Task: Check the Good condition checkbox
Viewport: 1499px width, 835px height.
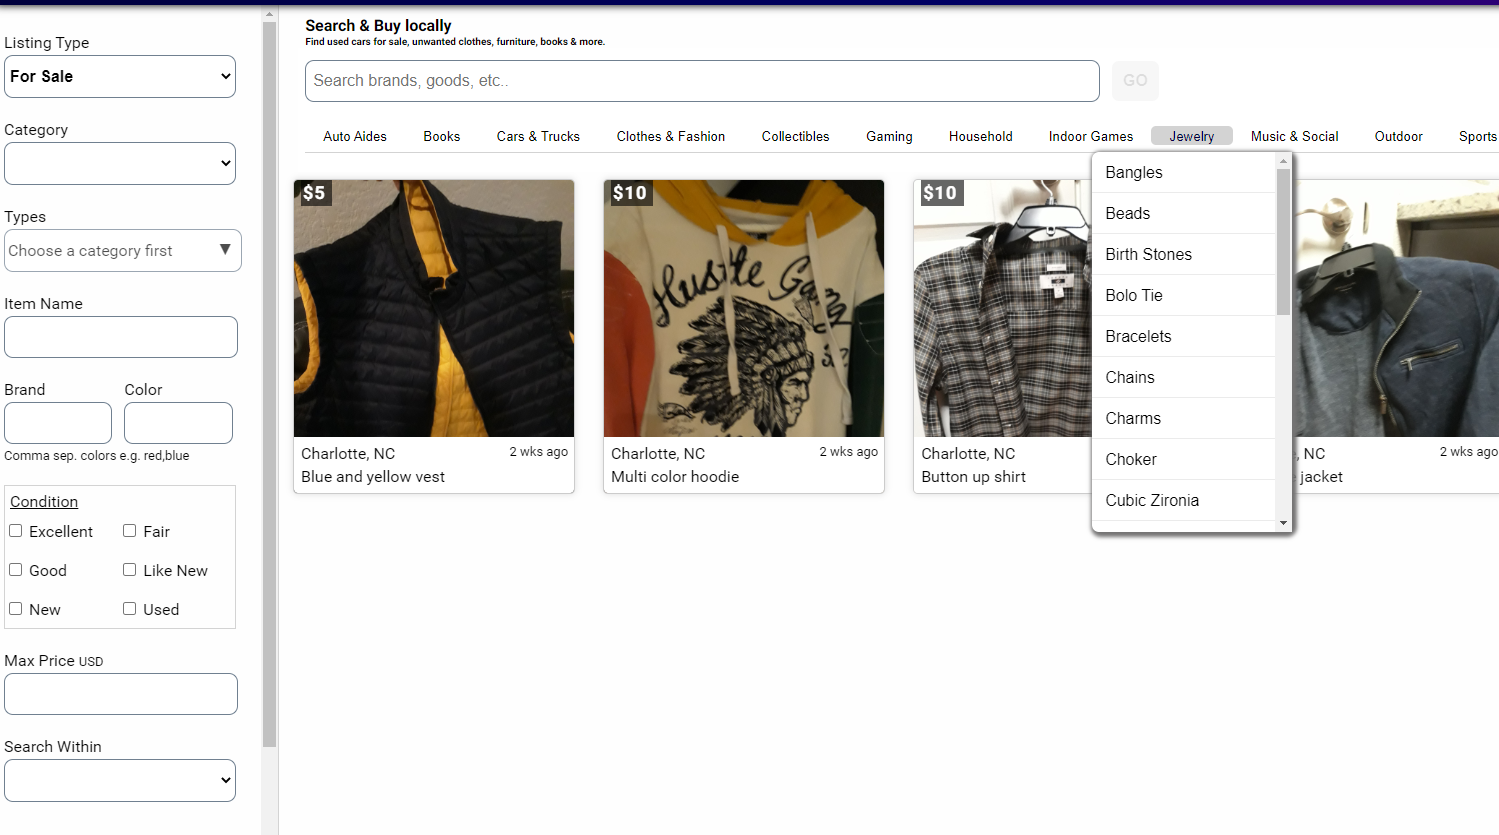Action: tap(16, 570)
